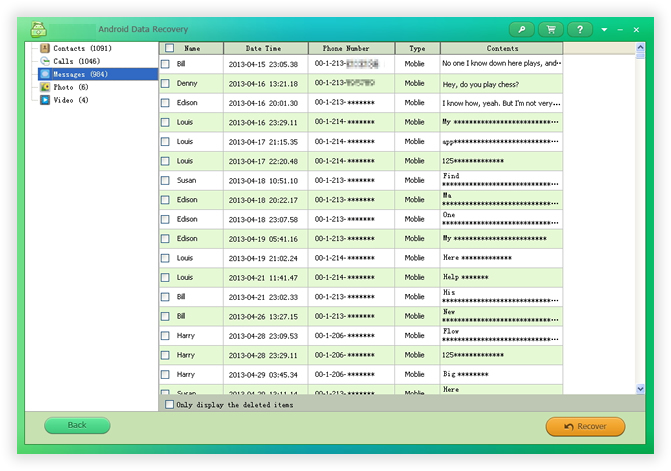This screenshot has height=471, width=671.
Task: Click the Contacts book icon
Action: [x=45, y=48]
